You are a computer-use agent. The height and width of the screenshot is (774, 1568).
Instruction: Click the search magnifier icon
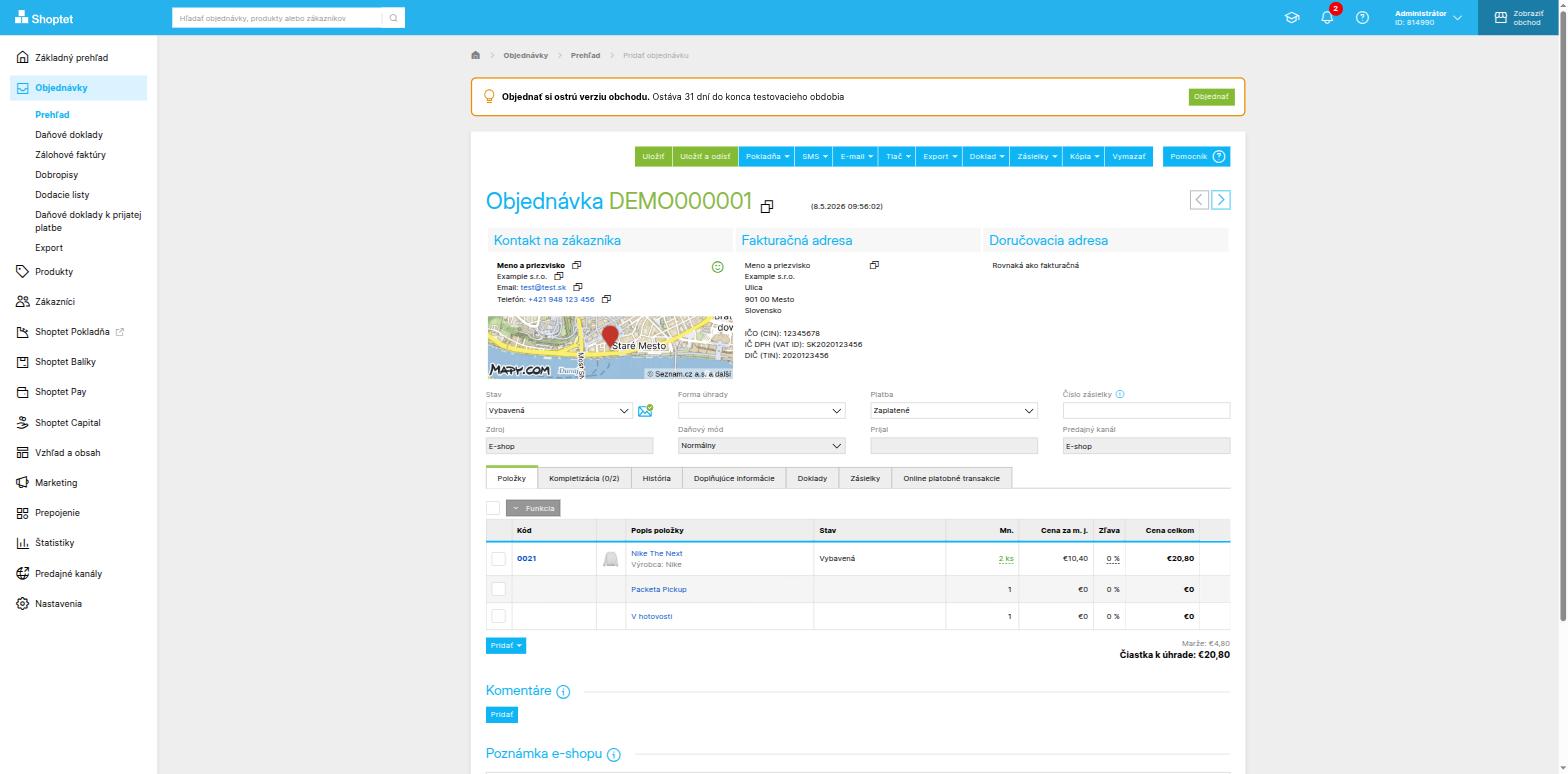(x=394, y=18)
